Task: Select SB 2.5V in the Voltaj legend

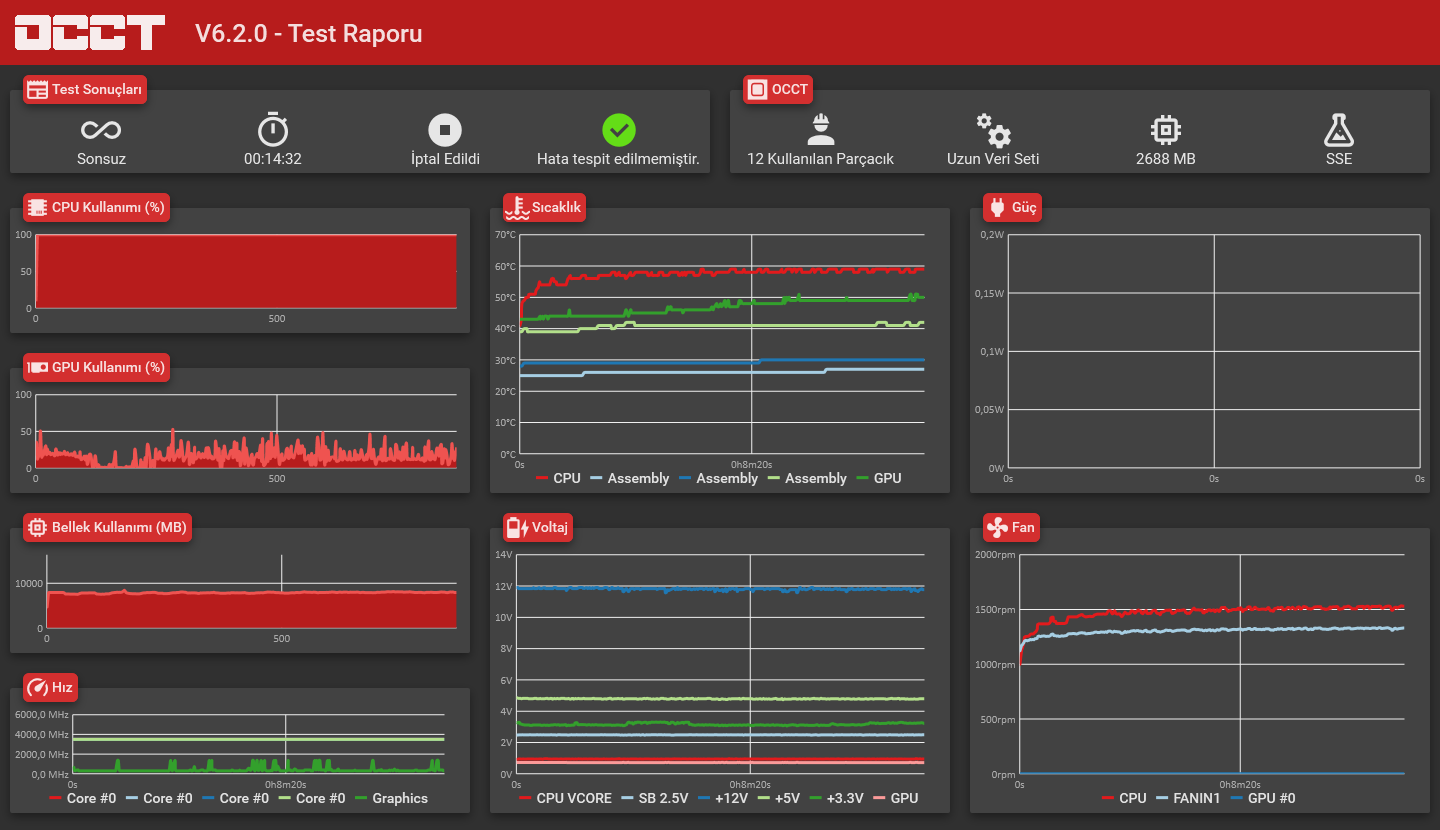Action: 654,798
